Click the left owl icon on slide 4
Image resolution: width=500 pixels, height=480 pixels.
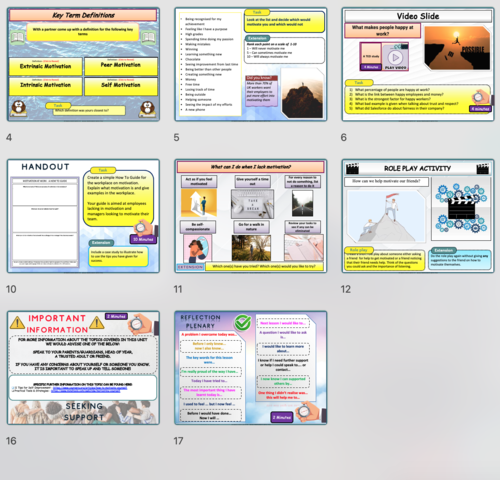18,108
